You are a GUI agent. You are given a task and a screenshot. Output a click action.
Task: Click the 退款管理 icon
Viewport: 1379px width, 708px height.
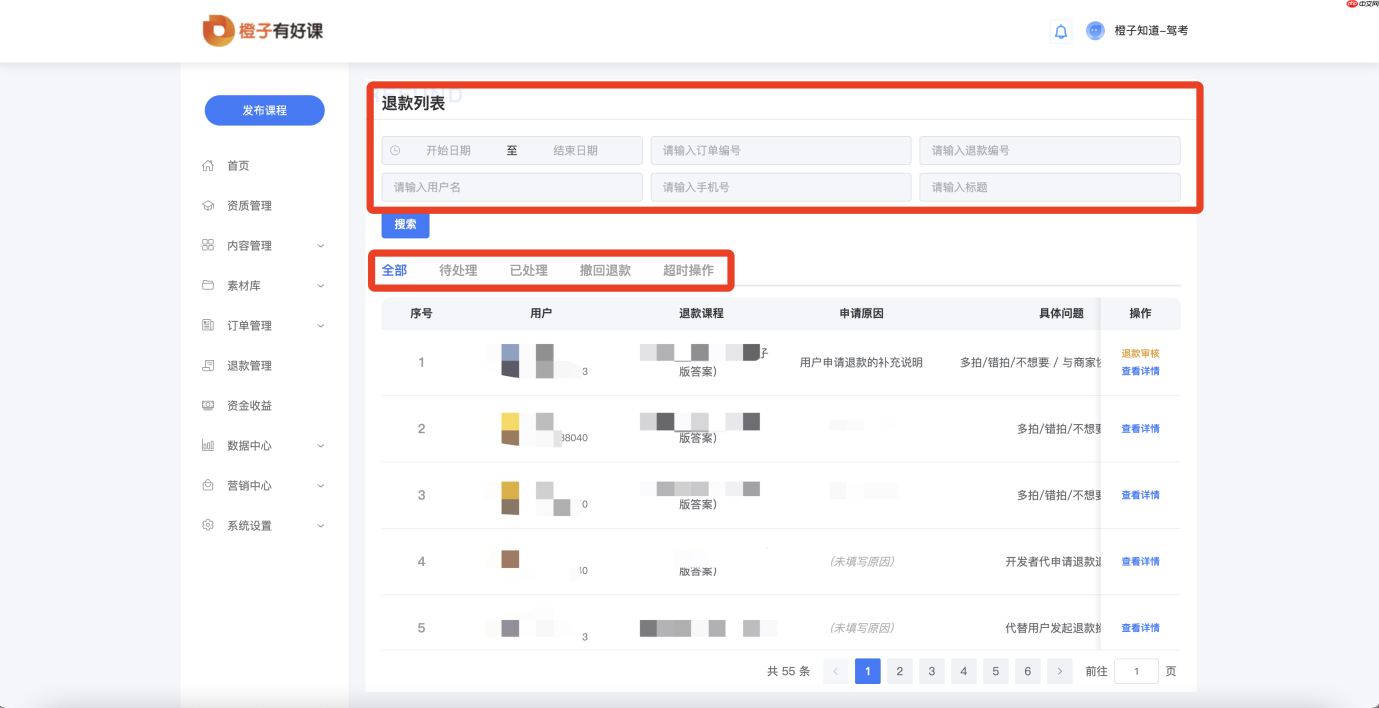click(208, 365)
